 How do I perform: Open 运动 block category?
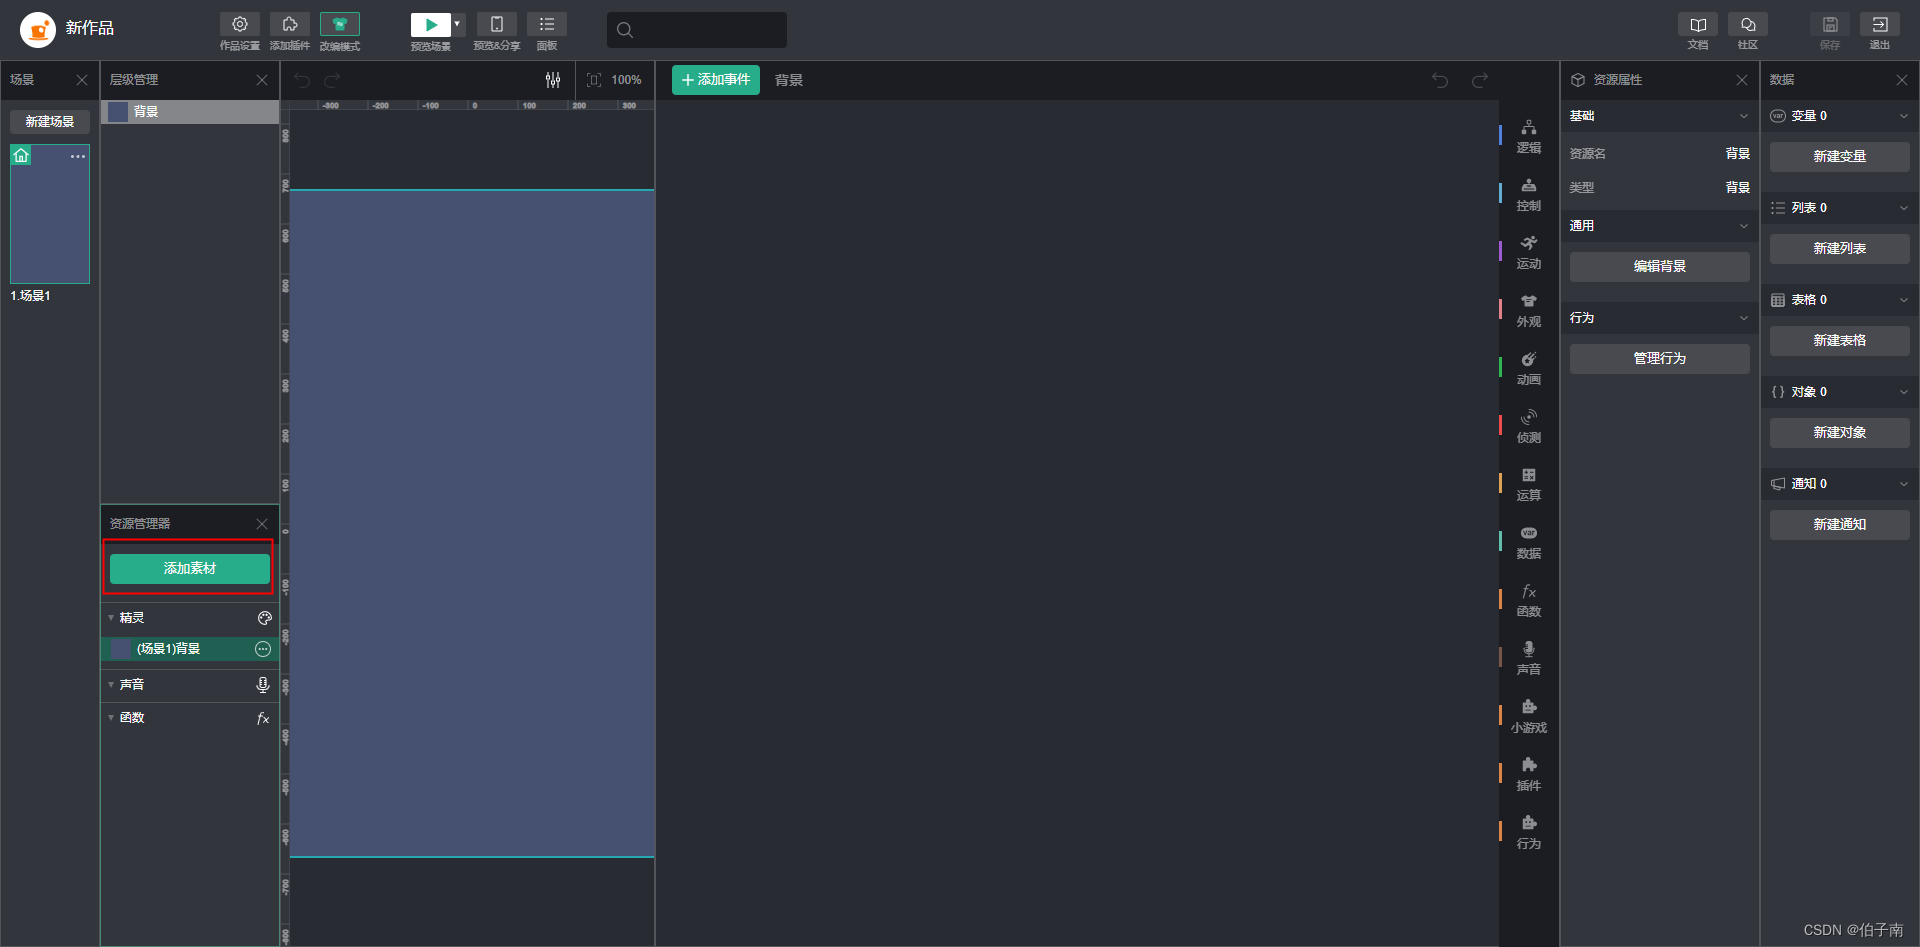1529,253
